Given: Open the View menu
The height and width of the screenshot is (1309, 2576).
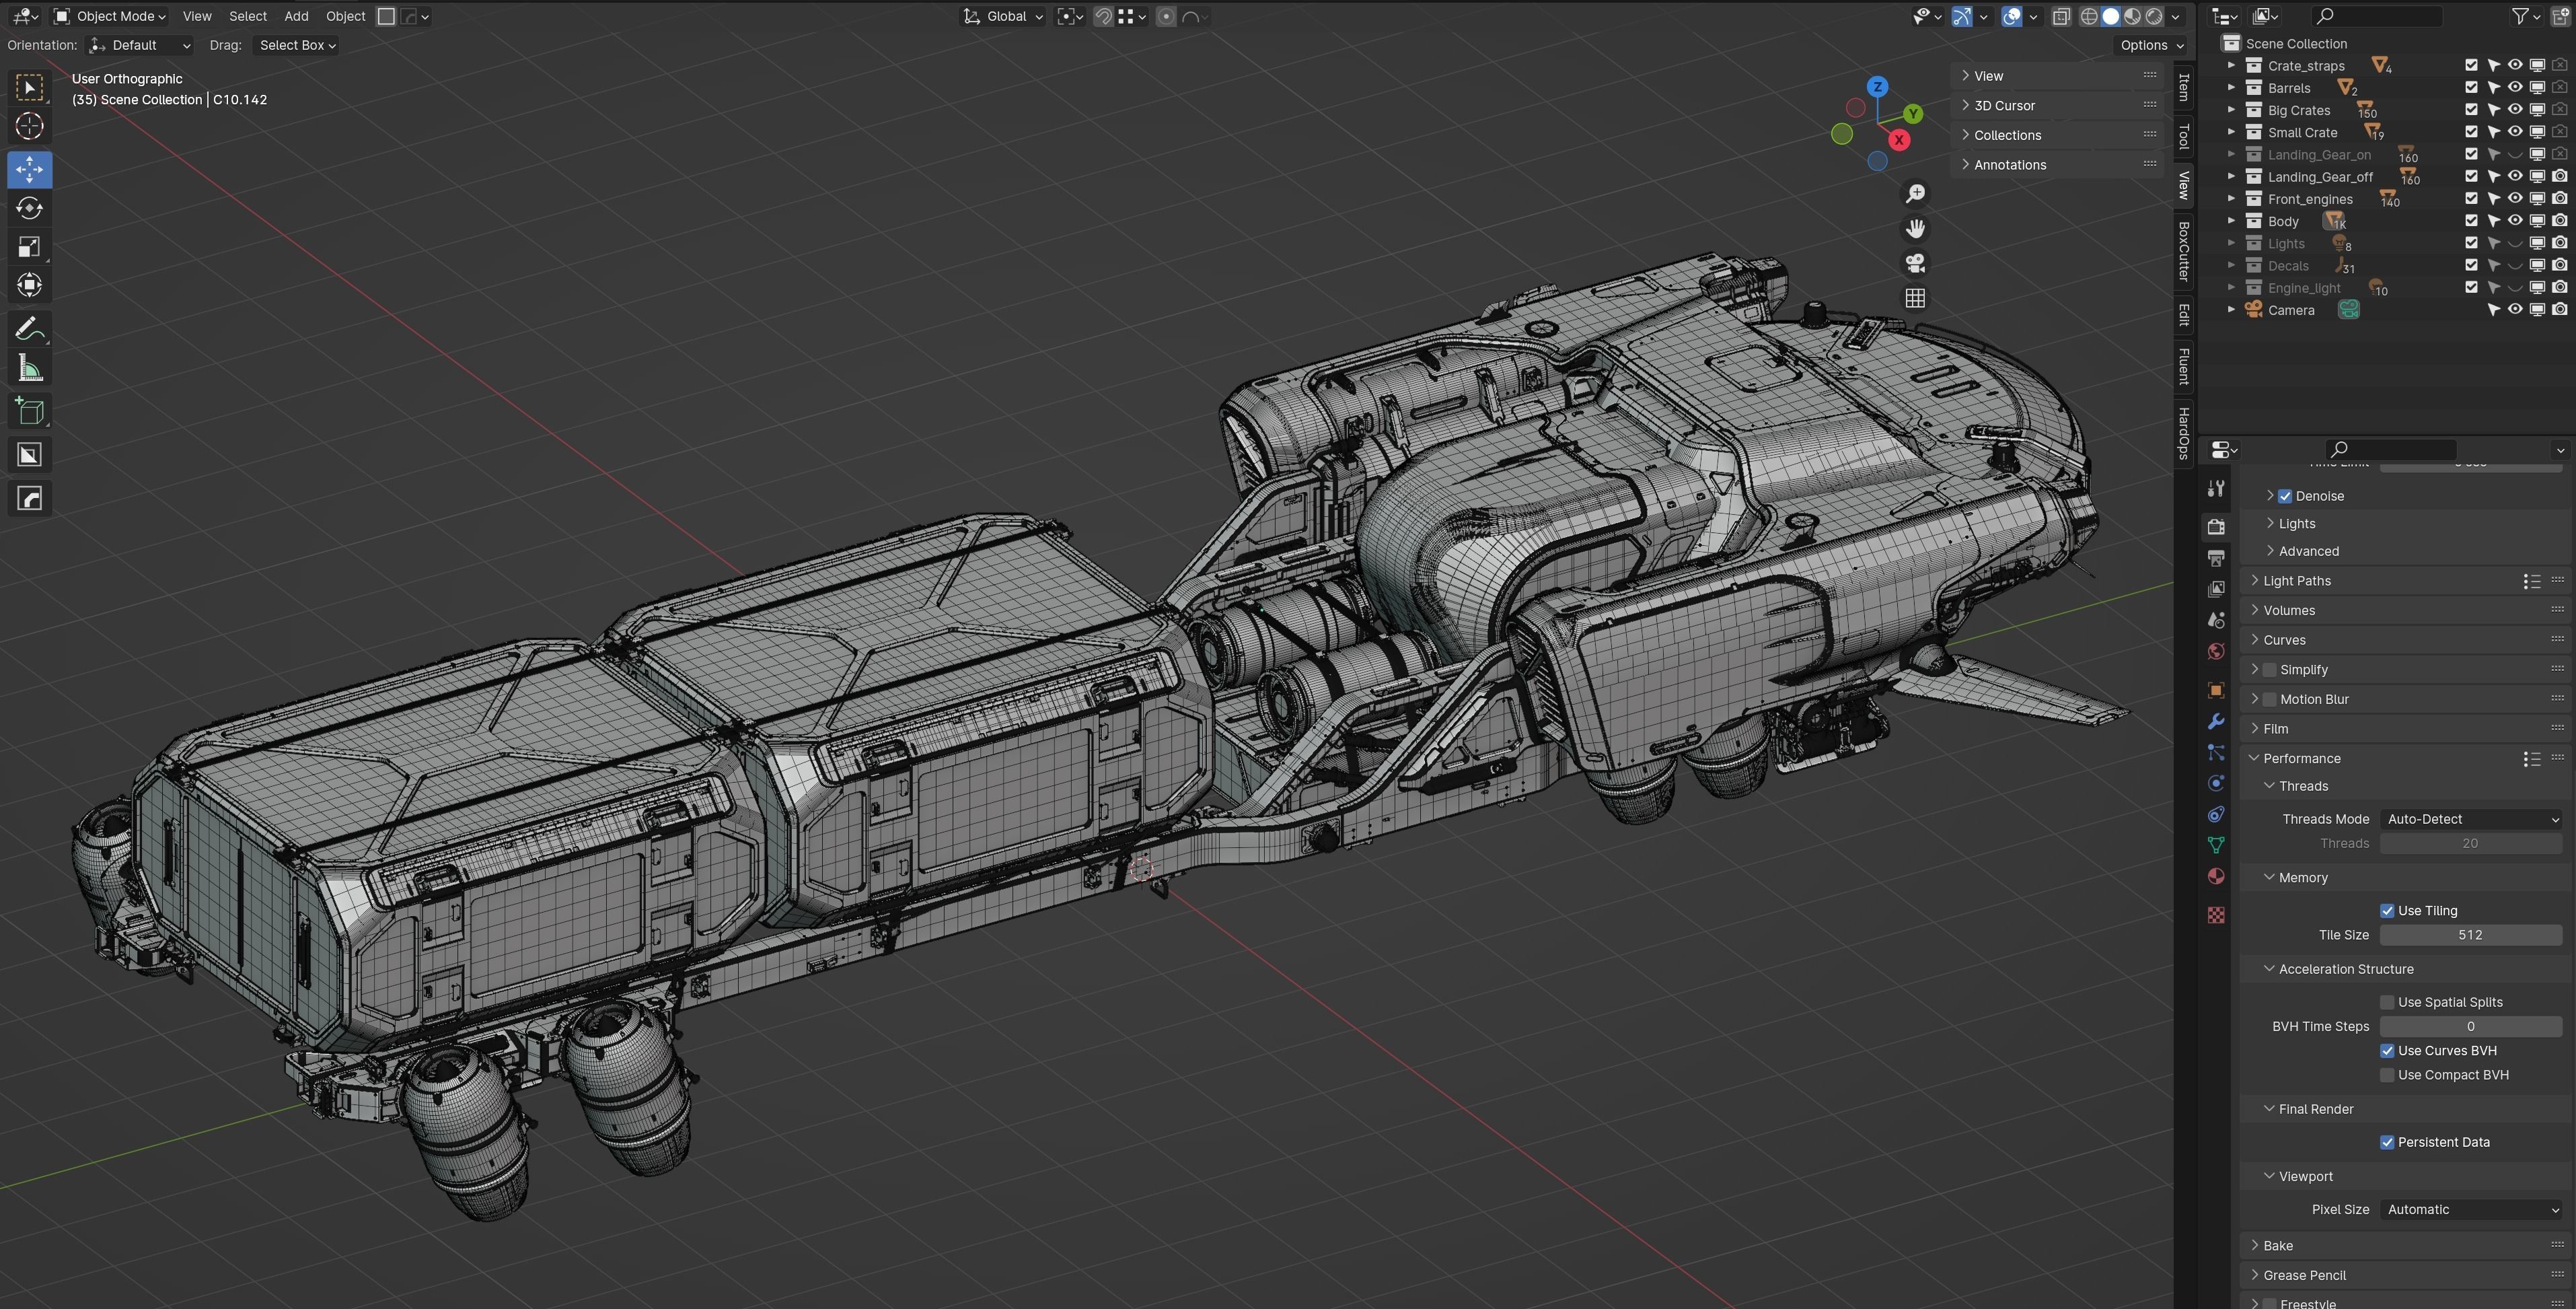Looking at the screenshot, I should 197,16.
